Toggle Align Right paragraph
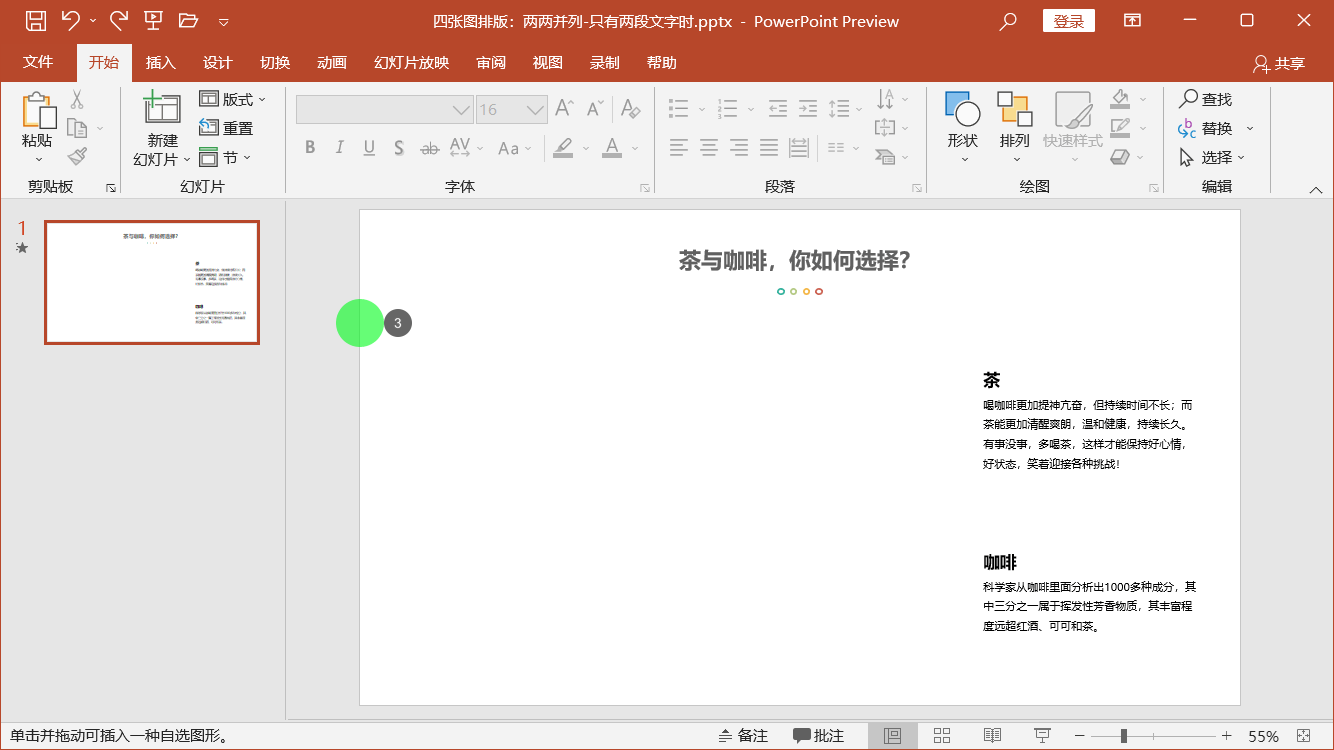The width and height of the screenshot is (1334, 750). click(x=739, y=148)
